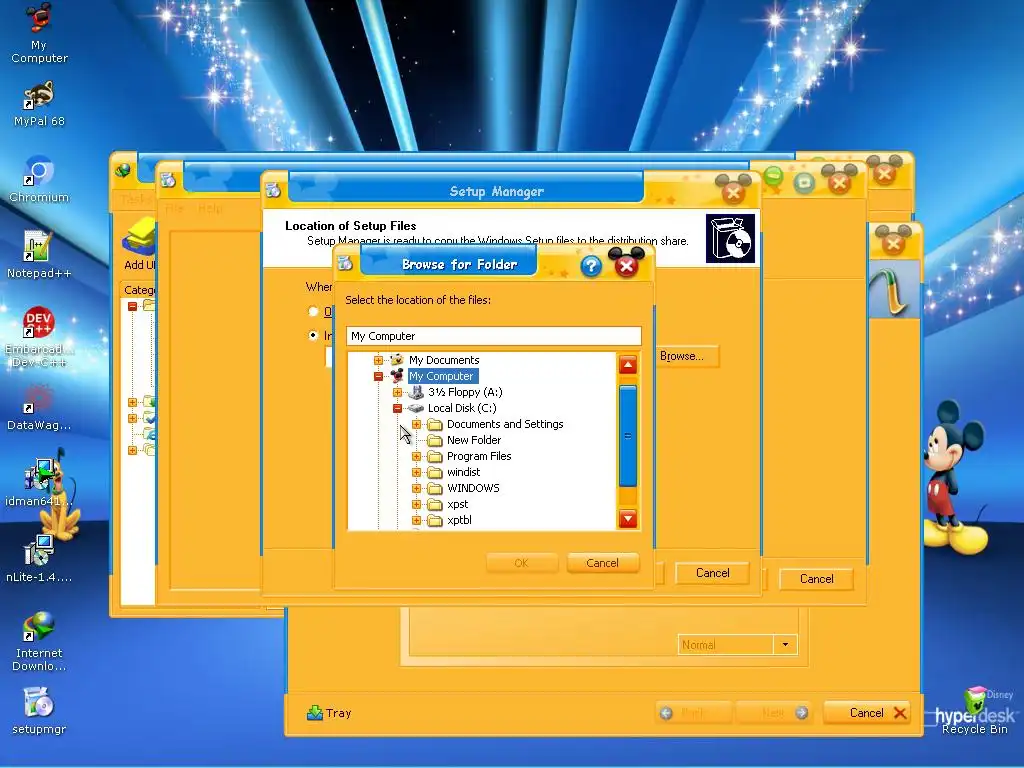
Task: Click the windist folder icon
Action: pos(435,472)
